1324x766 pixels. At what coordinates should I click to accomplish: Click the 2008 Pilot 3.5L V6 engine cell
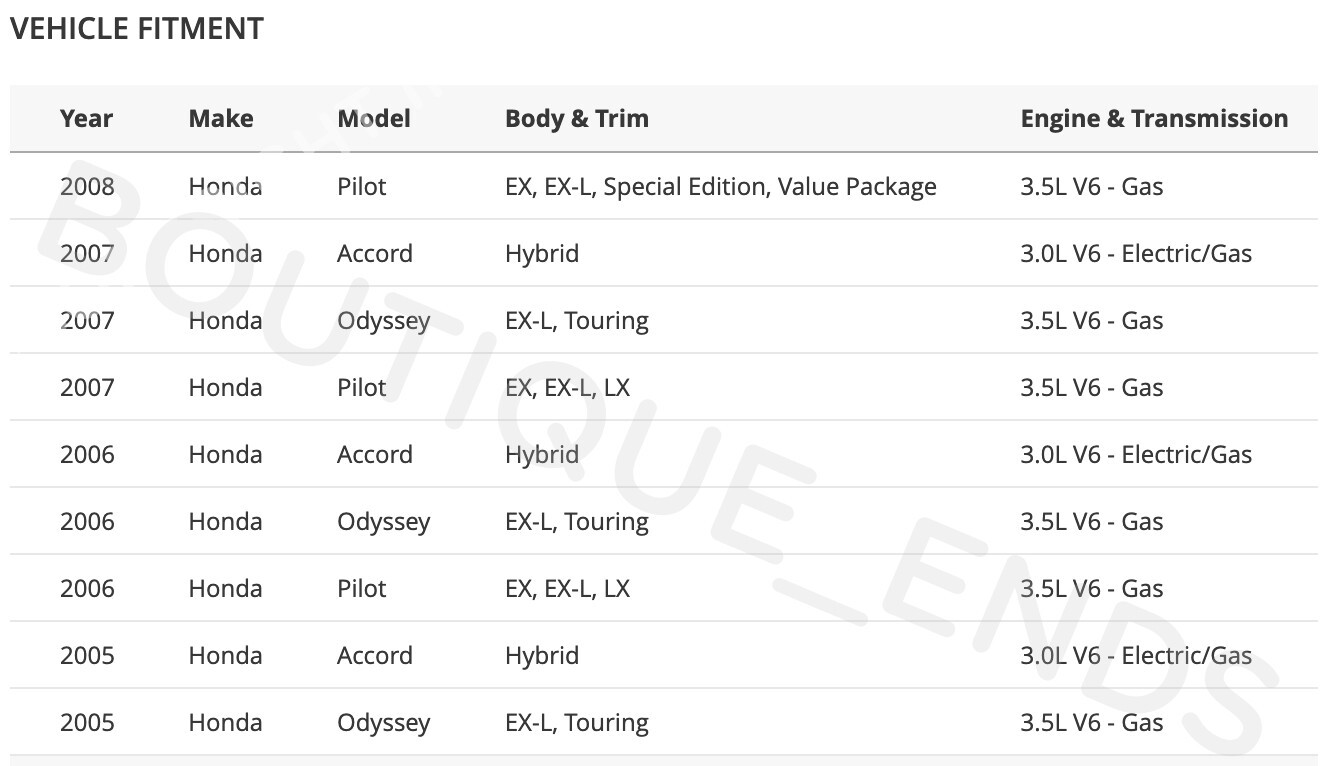(x=1091, y=186)
